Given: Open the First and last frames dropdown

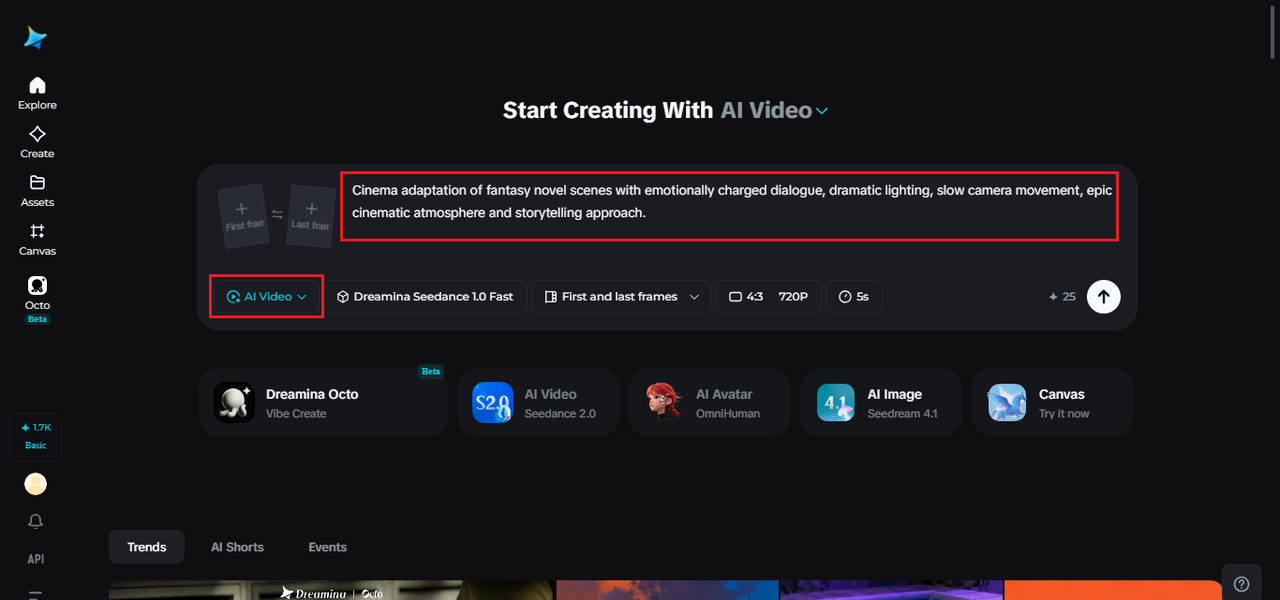Looking at the screenshot, I should point(621,297).
